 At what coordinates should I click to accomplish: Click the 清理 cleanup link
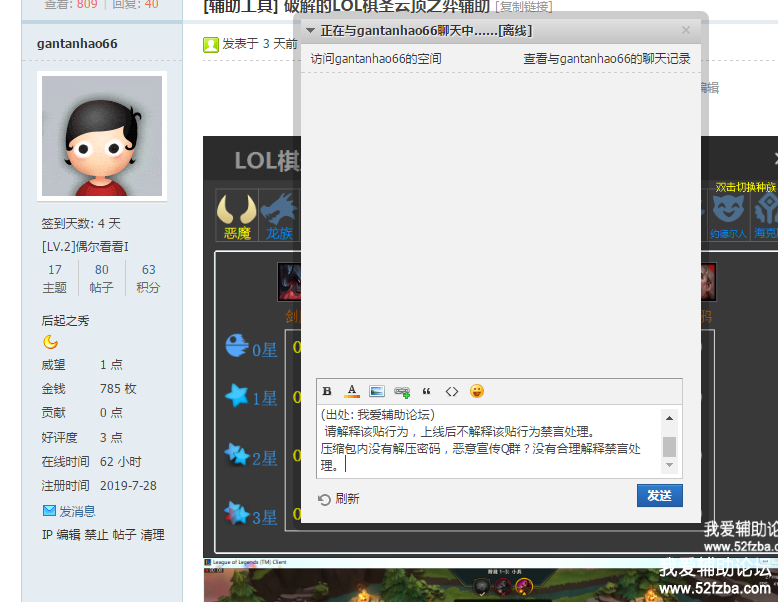tap(152, 535)
